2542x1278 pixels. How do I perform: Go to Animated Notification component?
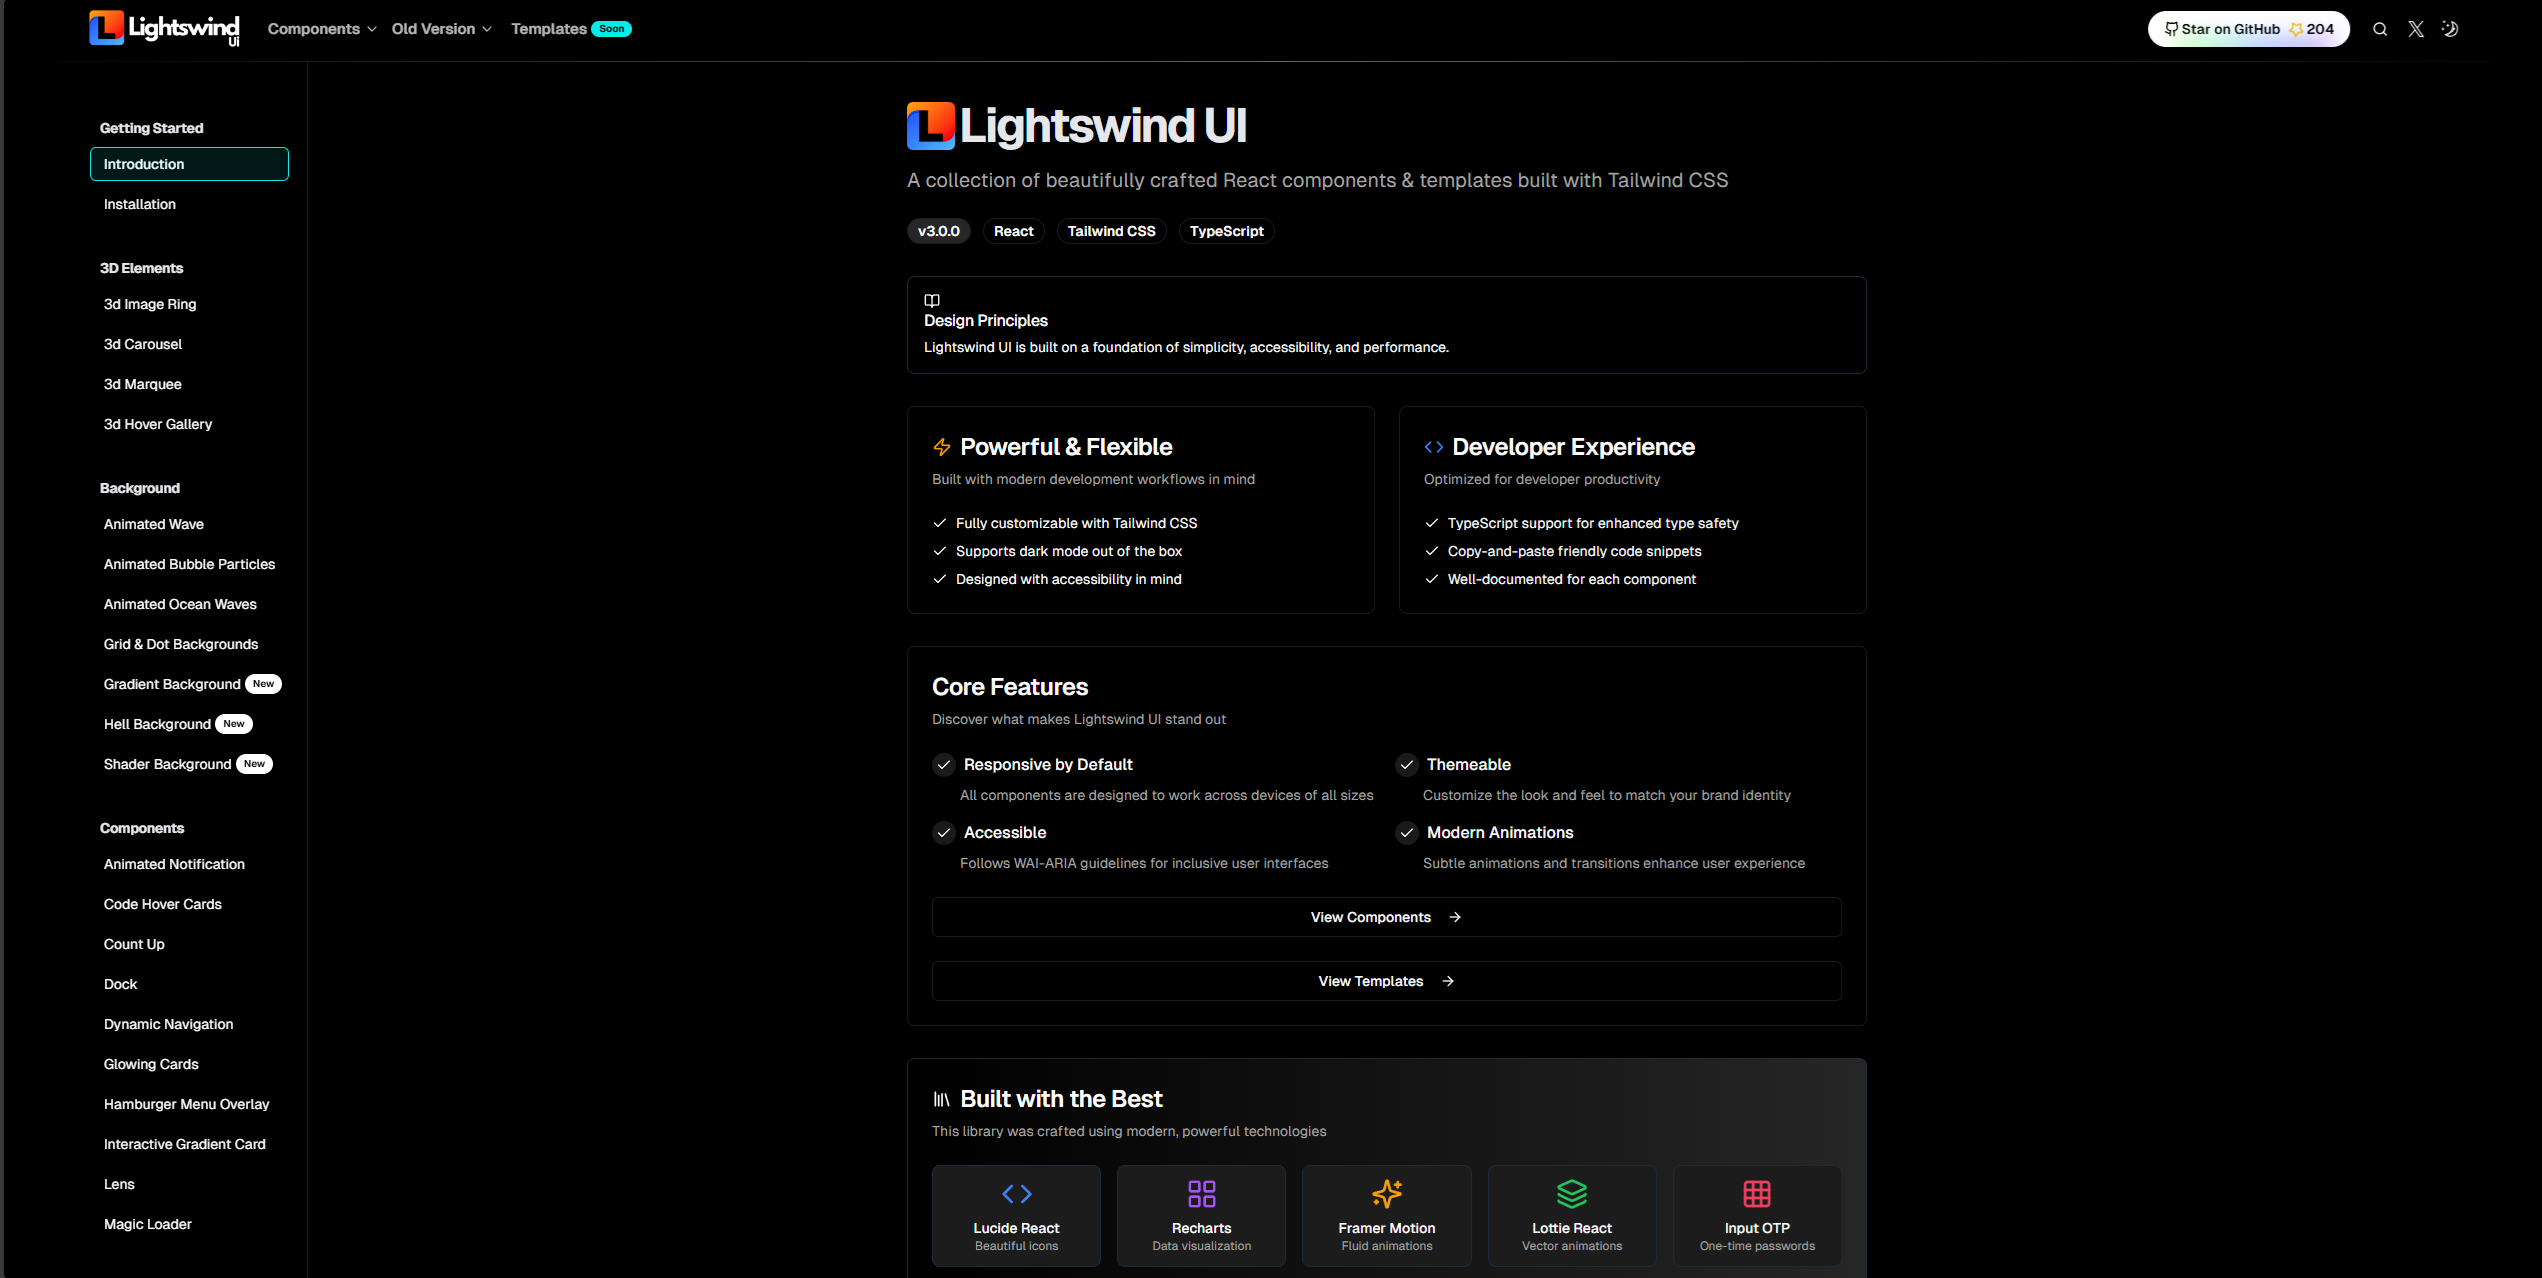tap(174, 864)
